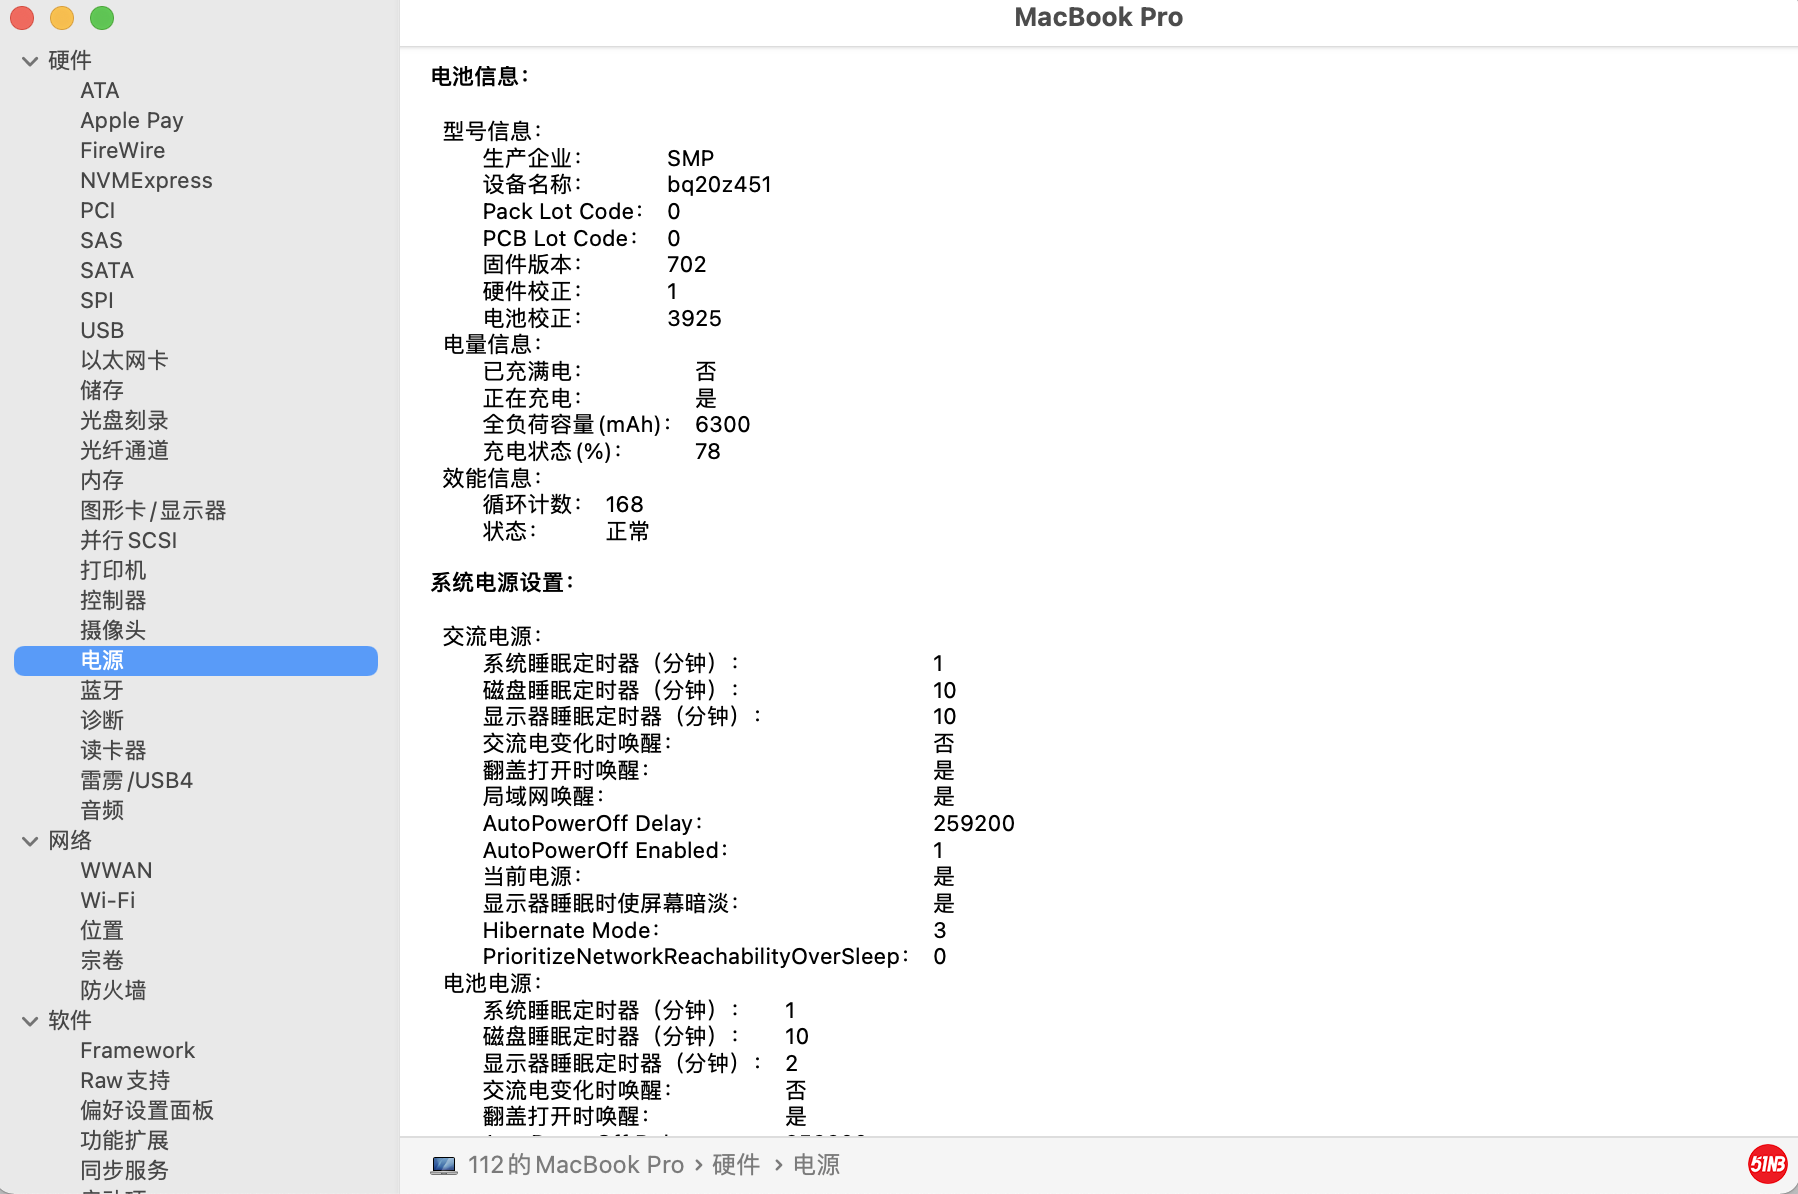The image size is (1798, 1194).
Task: Collapse the 硬件 section chevron
Action: coord(30,61)
